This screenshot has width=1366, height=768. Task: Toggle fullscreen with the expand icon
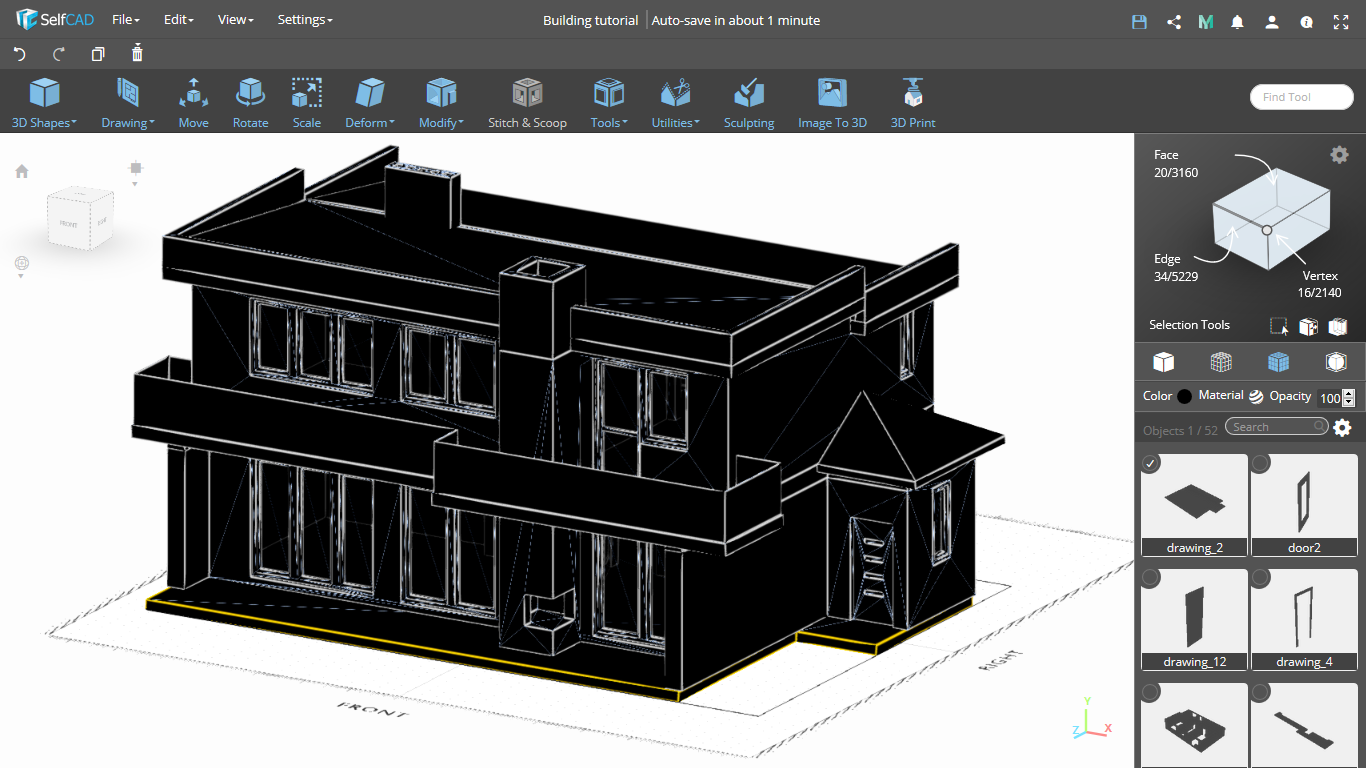tap(1340, 21)
